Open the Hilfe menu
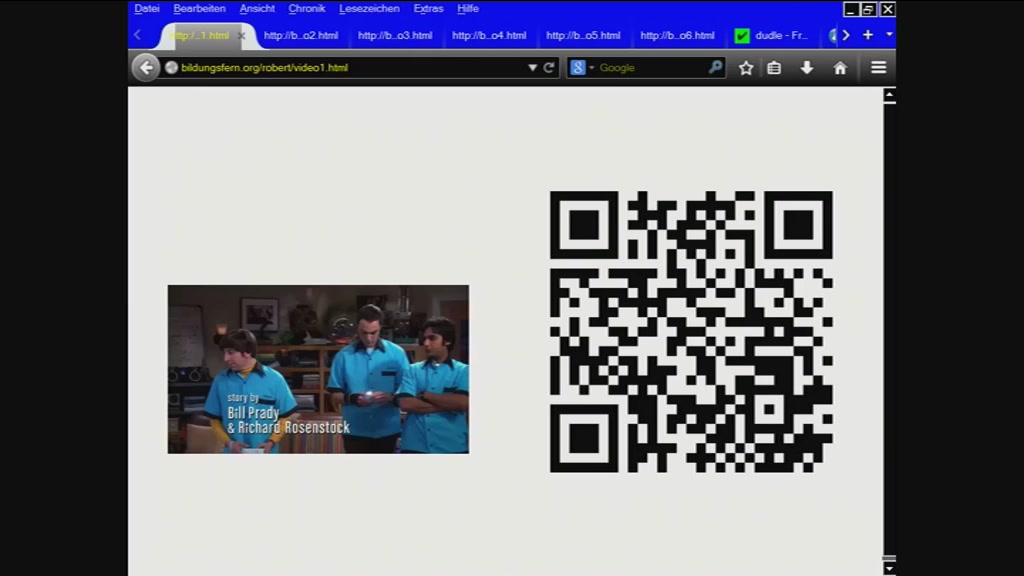 (468, 8)
